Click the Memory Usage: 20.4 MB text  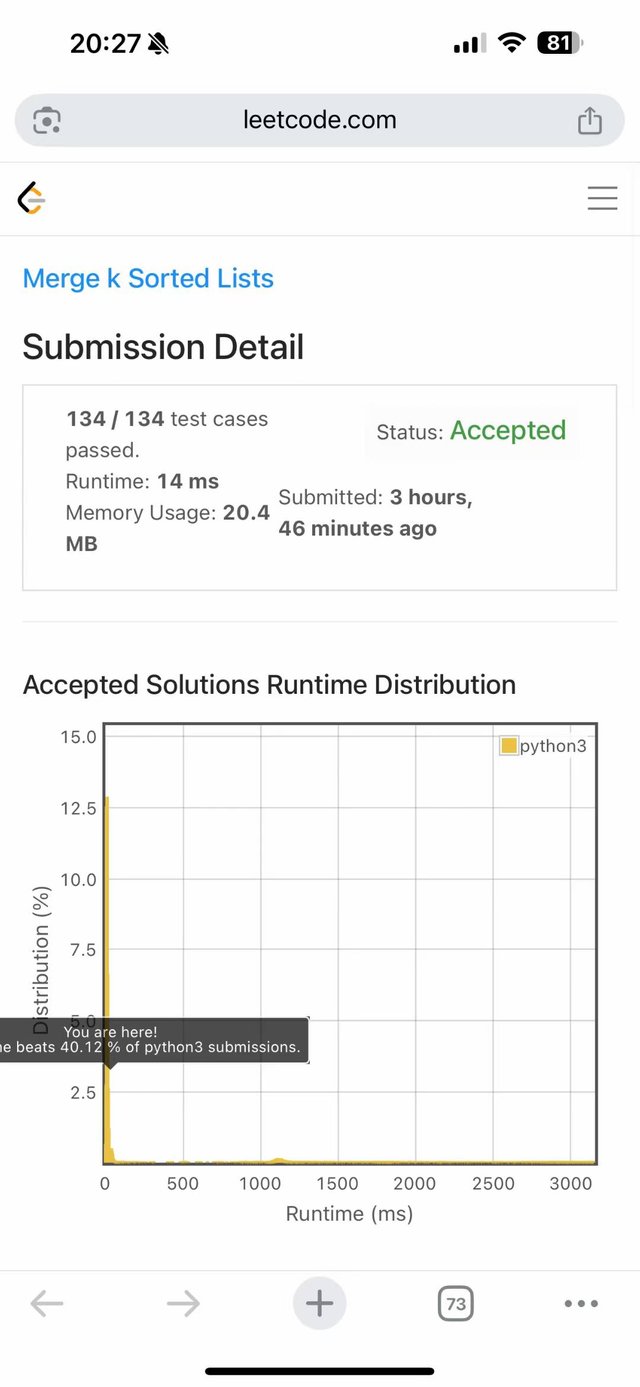[168, 528]
